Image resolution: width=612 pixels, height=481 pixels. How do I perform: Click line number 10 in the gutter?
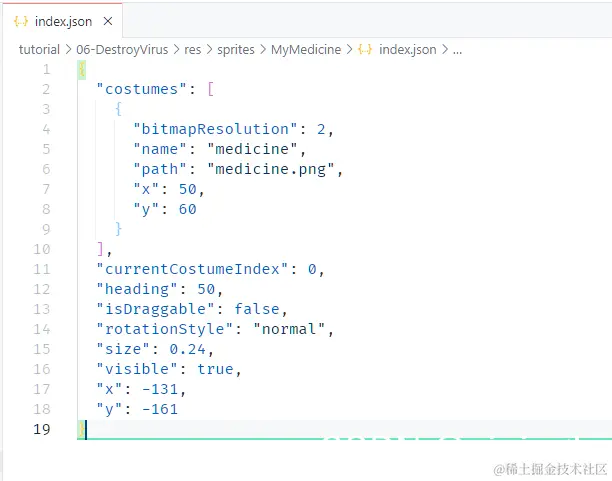coord(42,249)
